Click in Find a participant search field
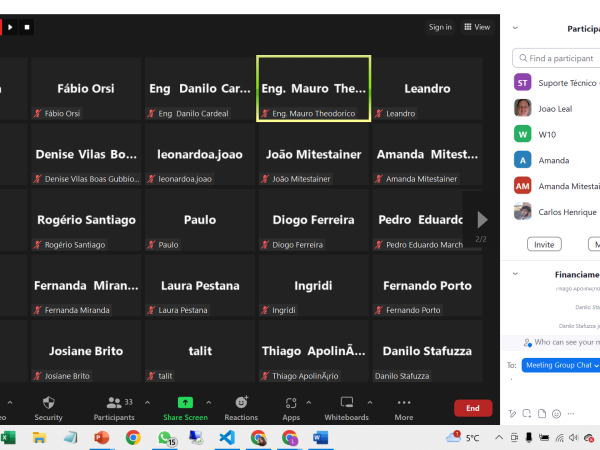 [x=556, y=58]
